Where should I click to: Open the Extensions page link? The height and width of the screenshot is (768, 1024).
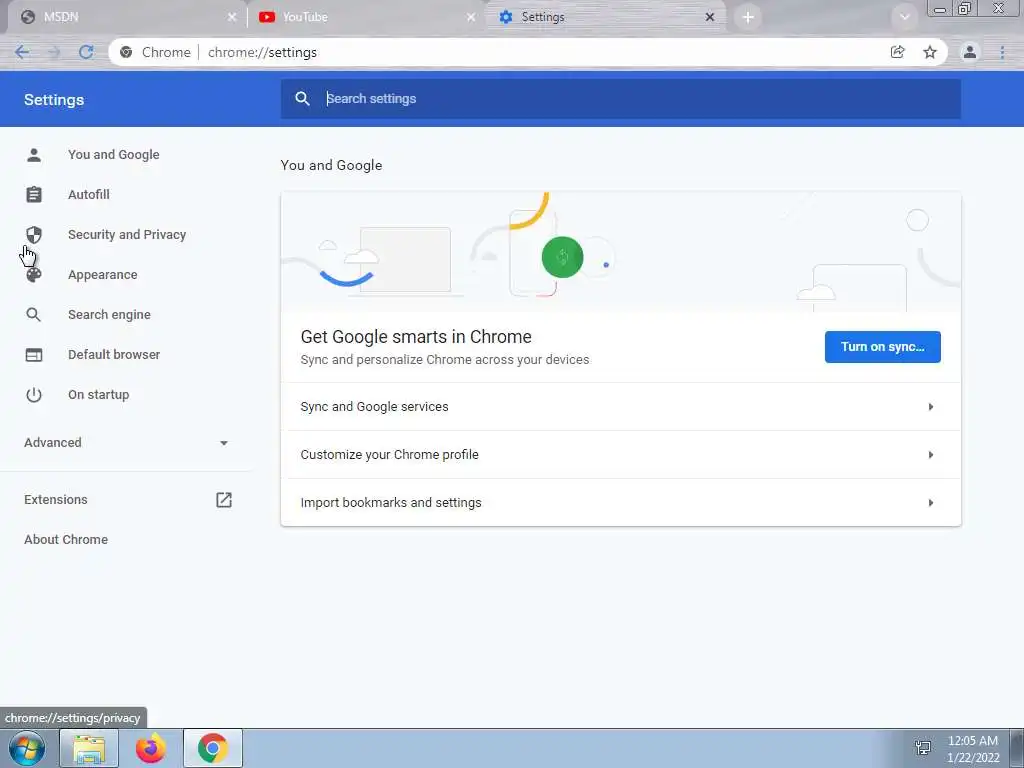pyautogui.click(x=56, y=500)
